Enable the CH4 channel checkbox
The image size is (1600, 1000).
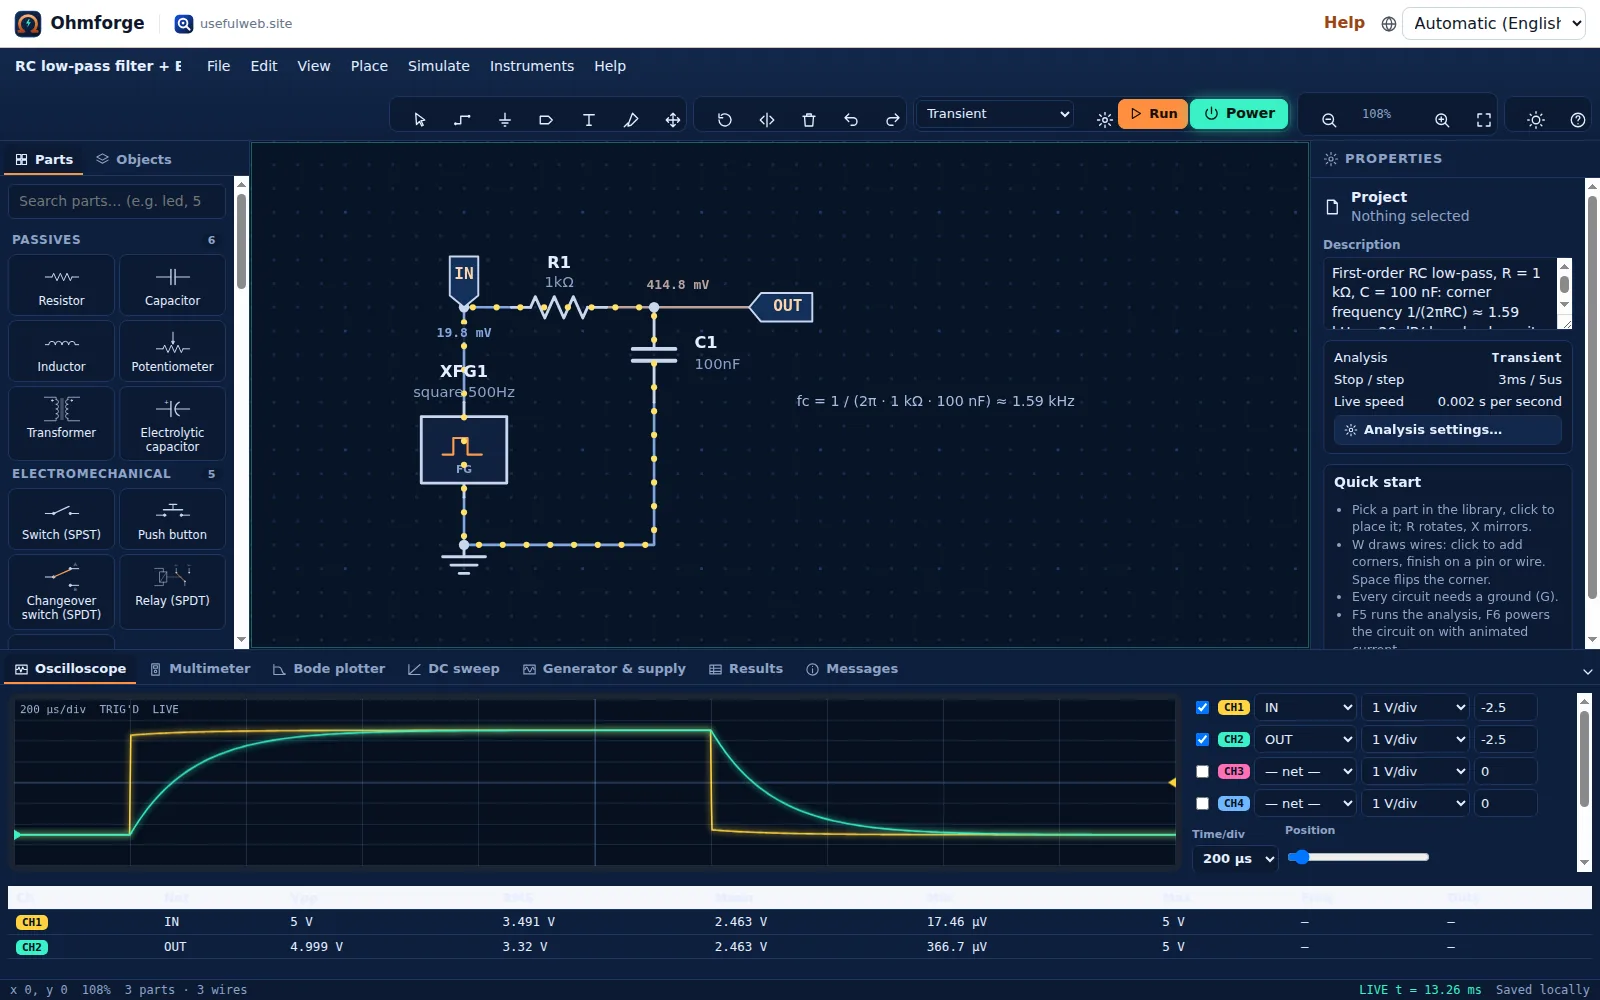point(1202,803)
